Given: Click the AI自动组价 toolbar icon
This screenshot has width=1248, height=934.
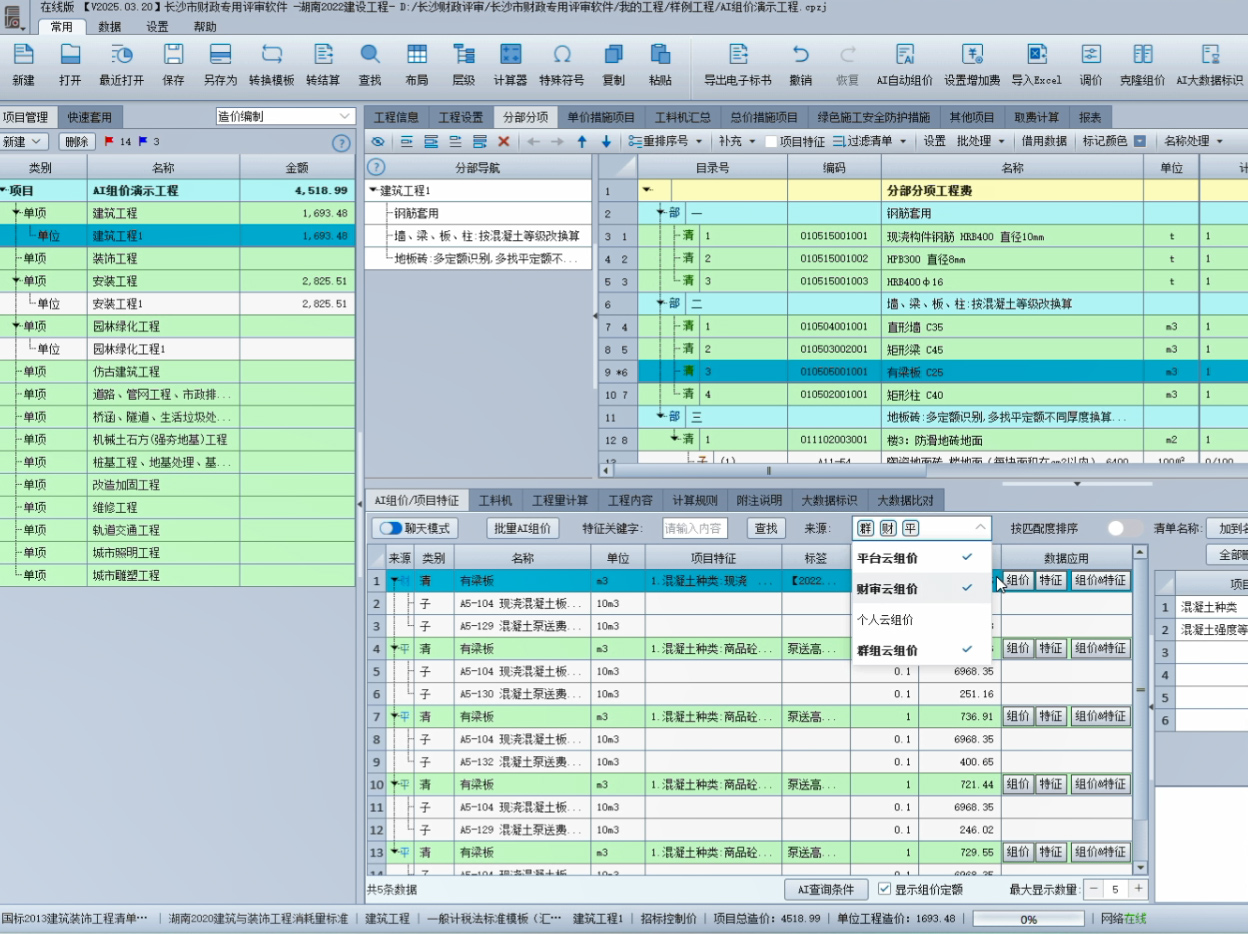Looking at the screenshot, I should click(904, 64).
